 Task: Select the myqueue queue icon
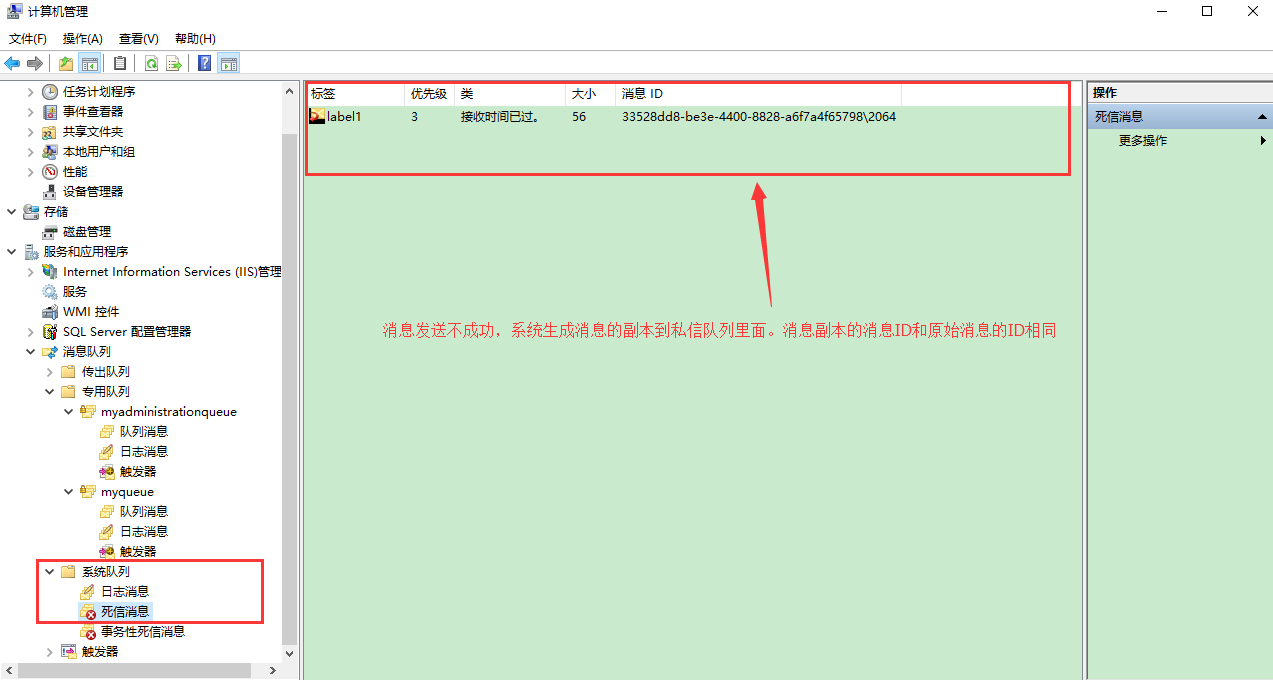pos(88,491)
